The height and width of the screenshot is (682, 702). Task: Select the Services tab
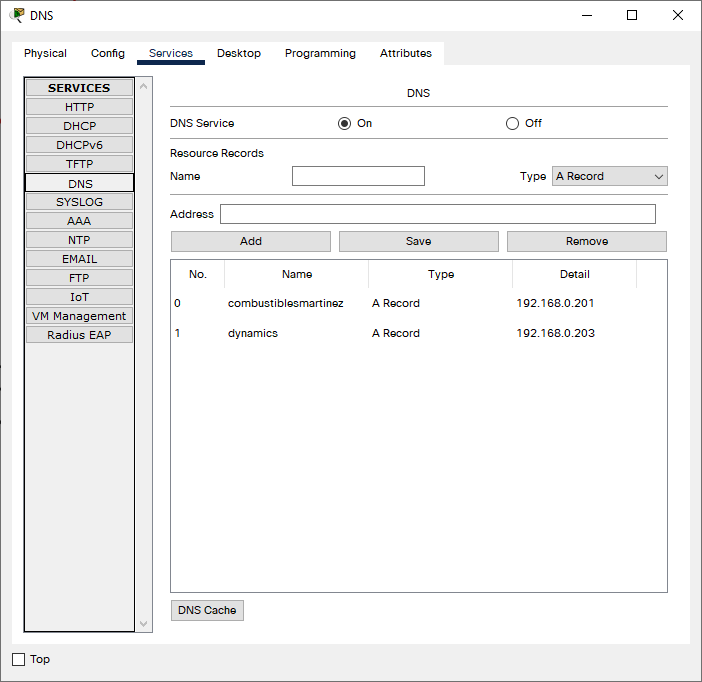point(171,53)
